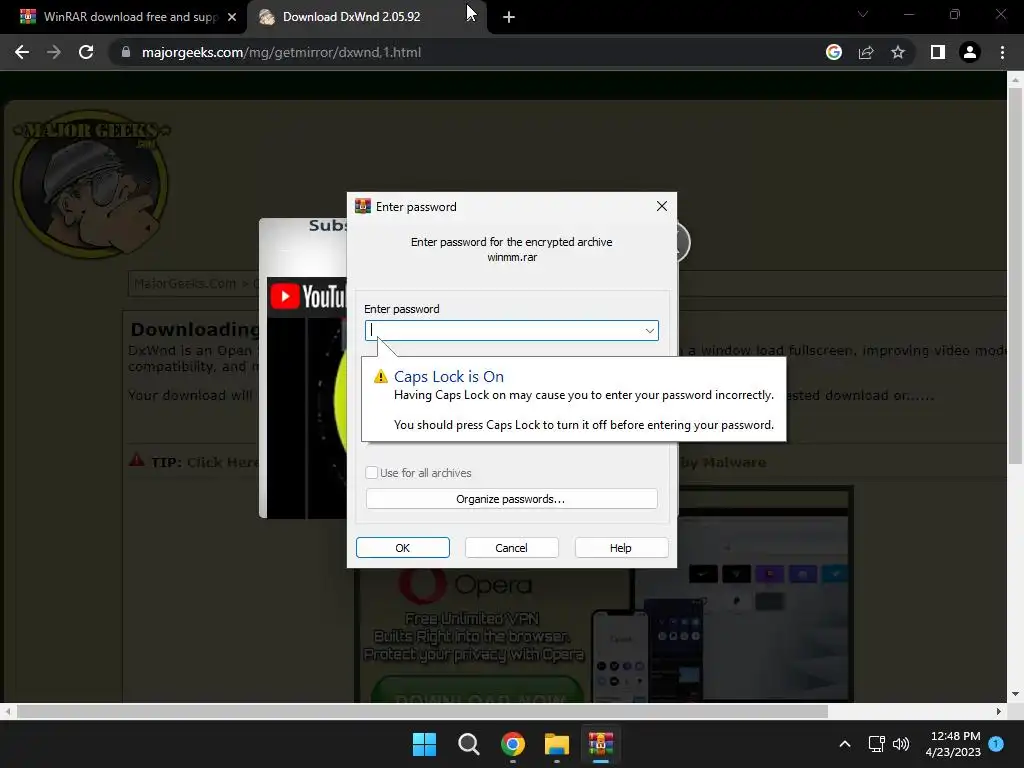Click the Chrome icon in the taskbar
Screen dimensions: 1024x768
tap(513, 744)
